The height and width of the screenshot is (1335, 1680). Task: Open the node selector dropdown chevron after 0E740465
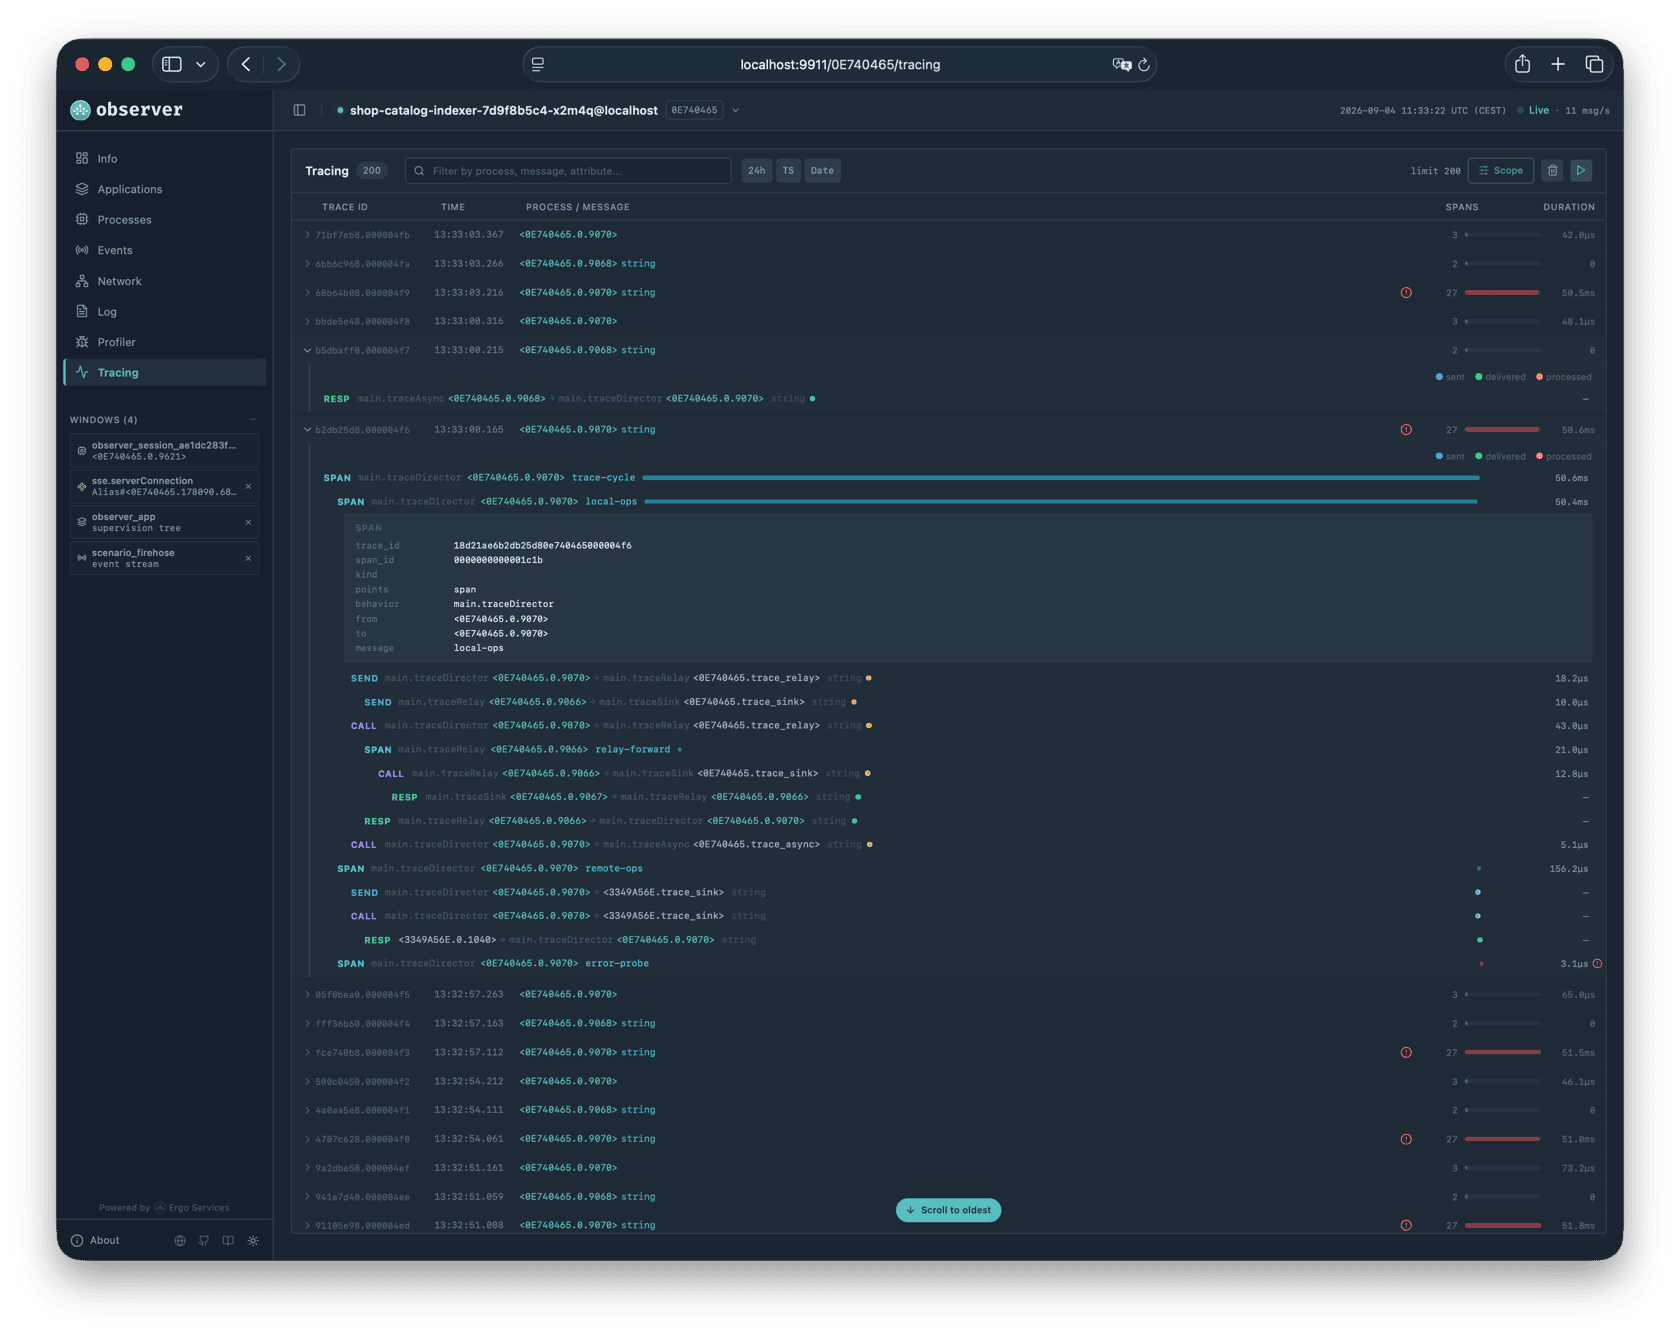point(736,111)
